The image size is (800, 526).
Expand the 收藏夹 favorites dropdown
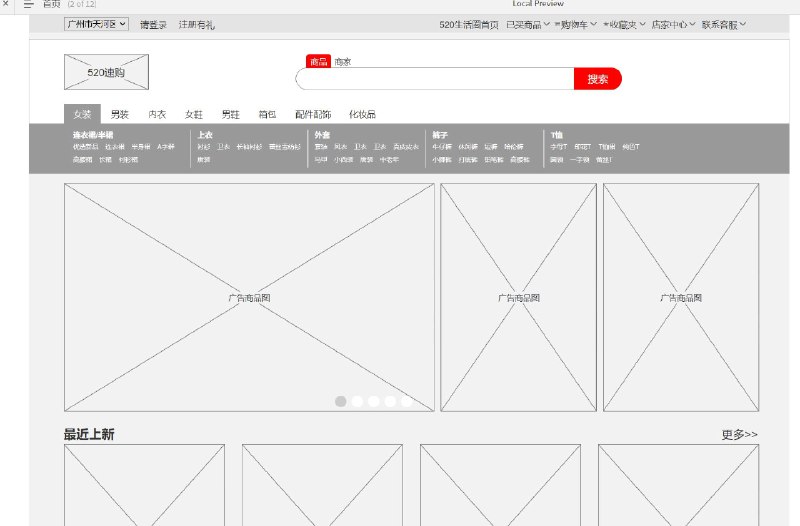click(x=624, y=24)
